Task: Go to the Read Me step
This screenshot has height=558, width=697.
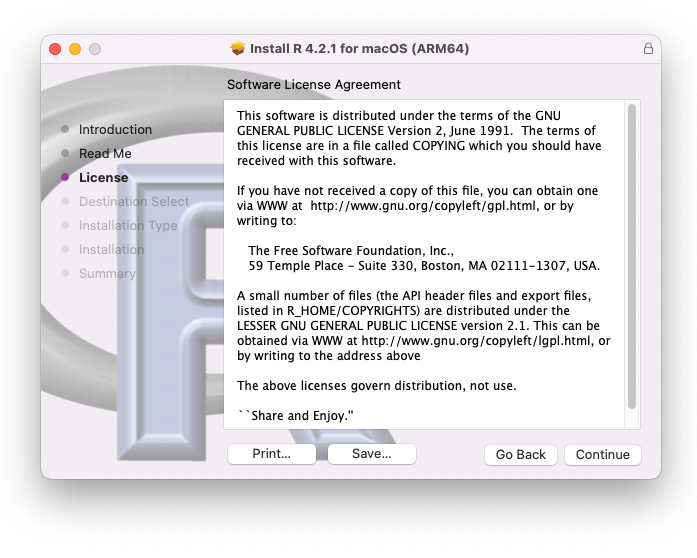Action: coord(105,154)
